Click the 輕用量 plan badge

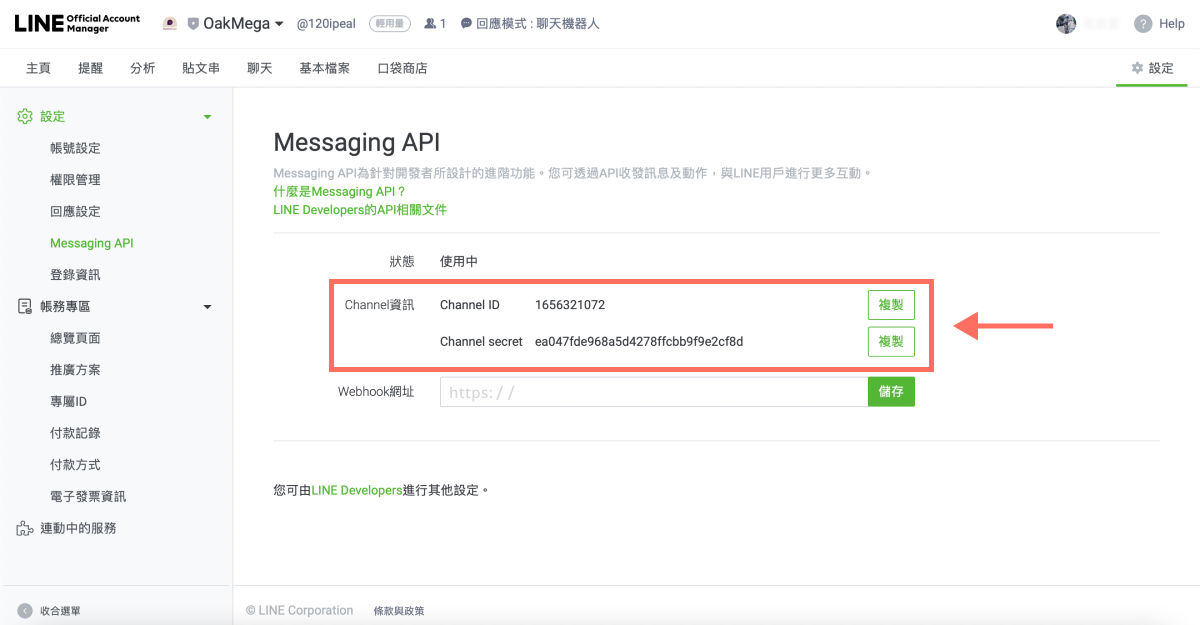pos(390,23)
